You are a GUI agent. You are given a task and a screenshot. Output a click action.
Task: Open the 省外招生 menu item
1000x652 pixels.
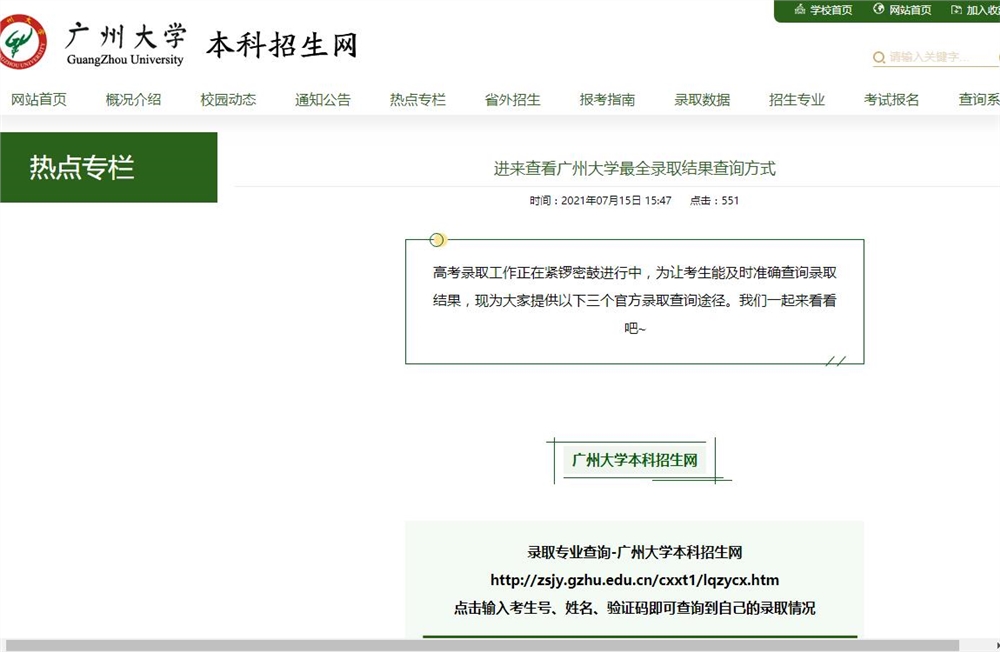(513, 100)
